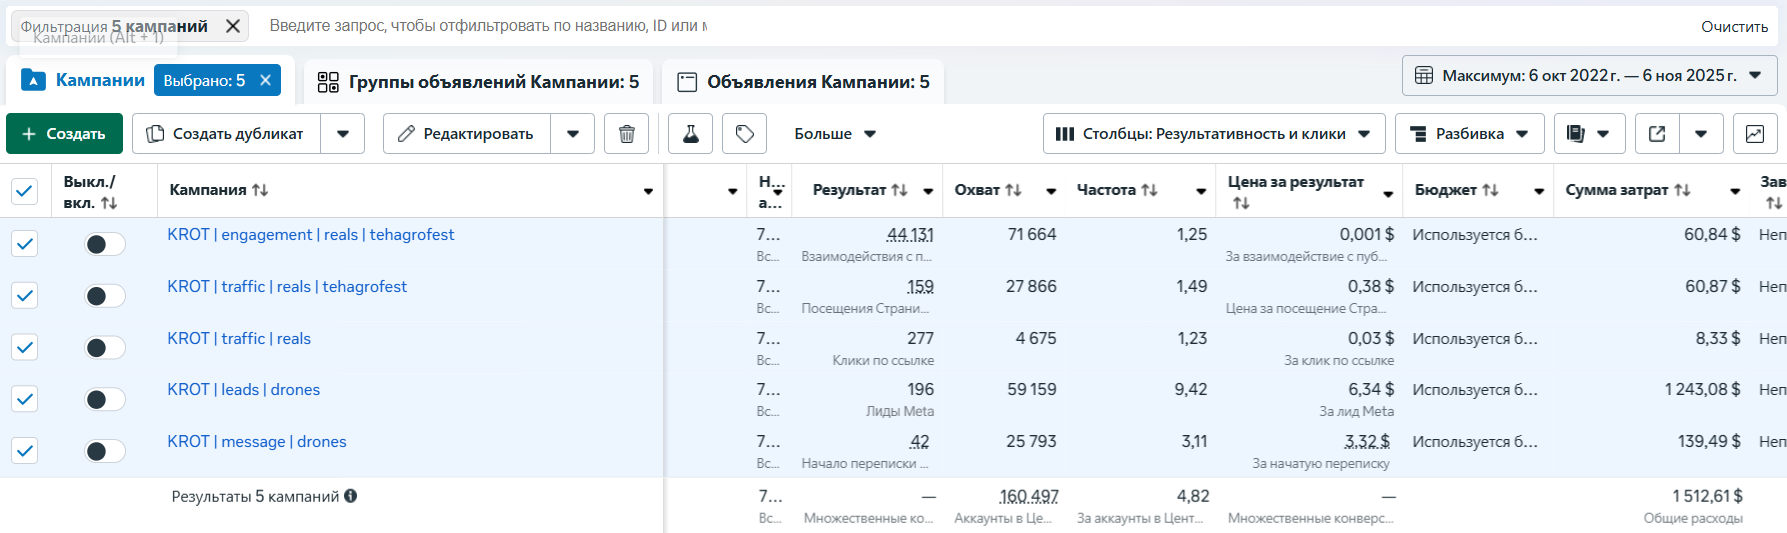Screen dimensions: 1787x533
Task: Click the export share icon
Action: coord(1657,134)
